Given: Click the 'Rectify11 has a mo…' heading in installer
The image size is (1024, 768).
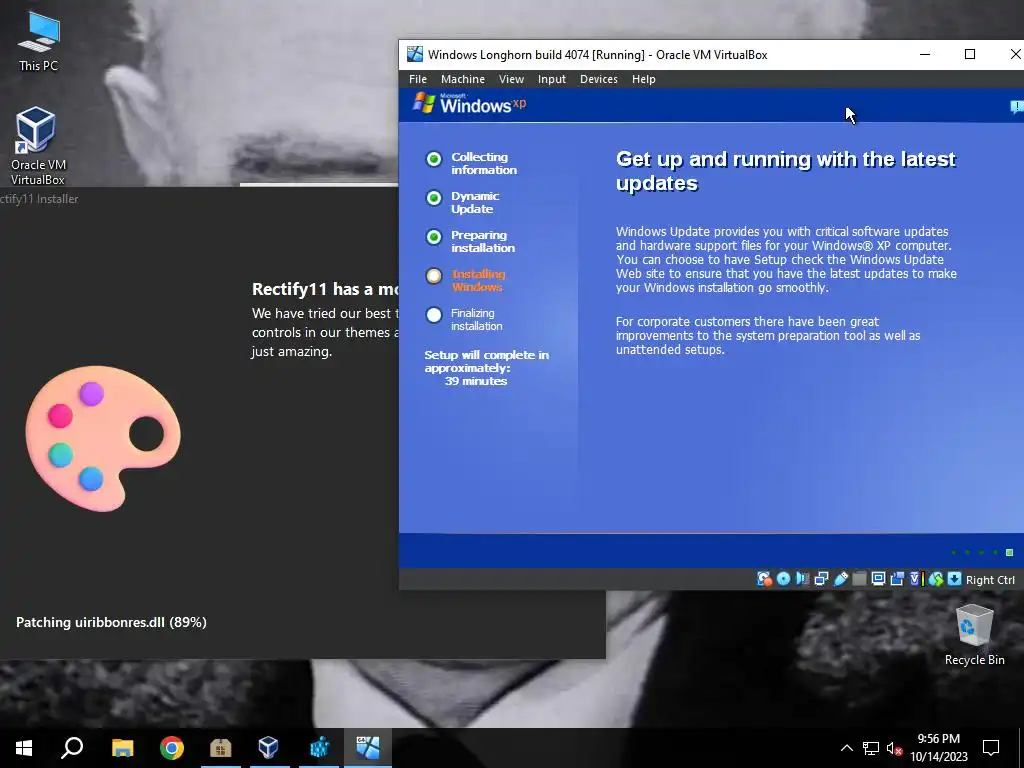Looking at the screenshot, I should click(x=325, y=289).
